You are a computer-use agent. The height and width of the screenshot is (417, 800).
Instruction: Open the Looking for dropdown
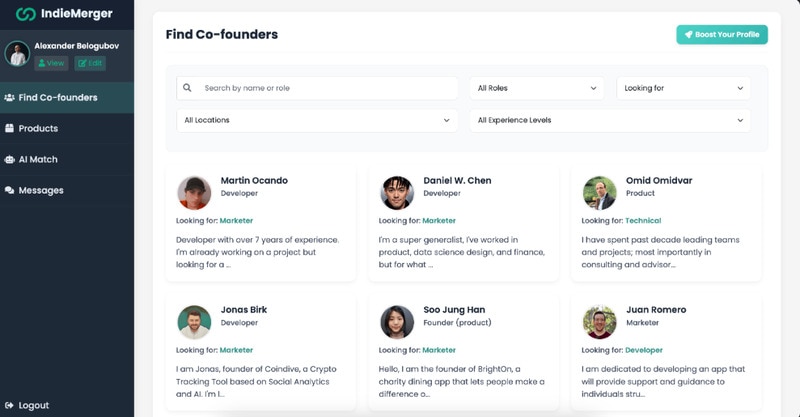click(x=683, y=88)
